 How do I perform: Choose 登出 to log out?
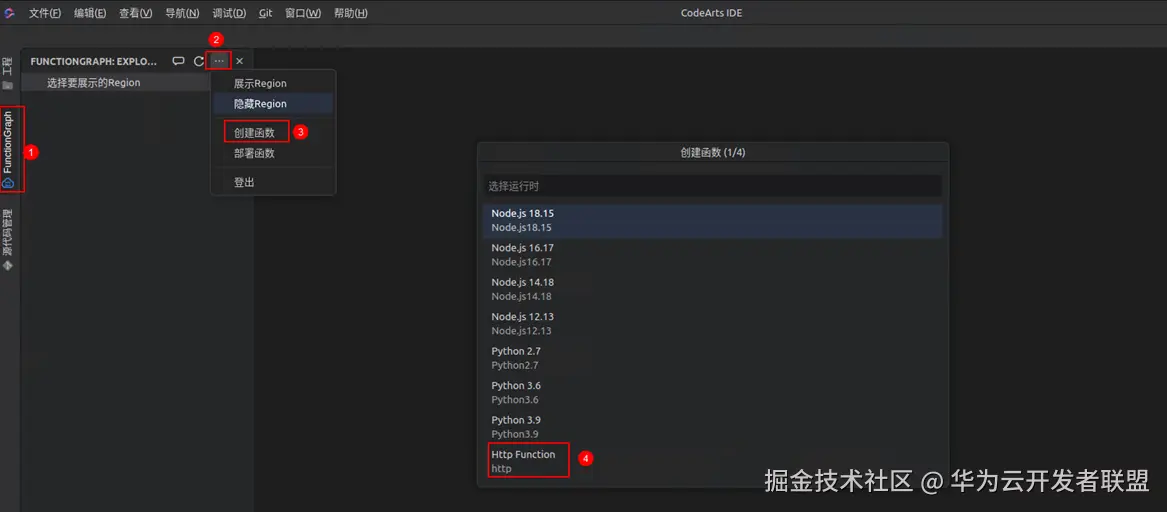[x=273, y=182]
